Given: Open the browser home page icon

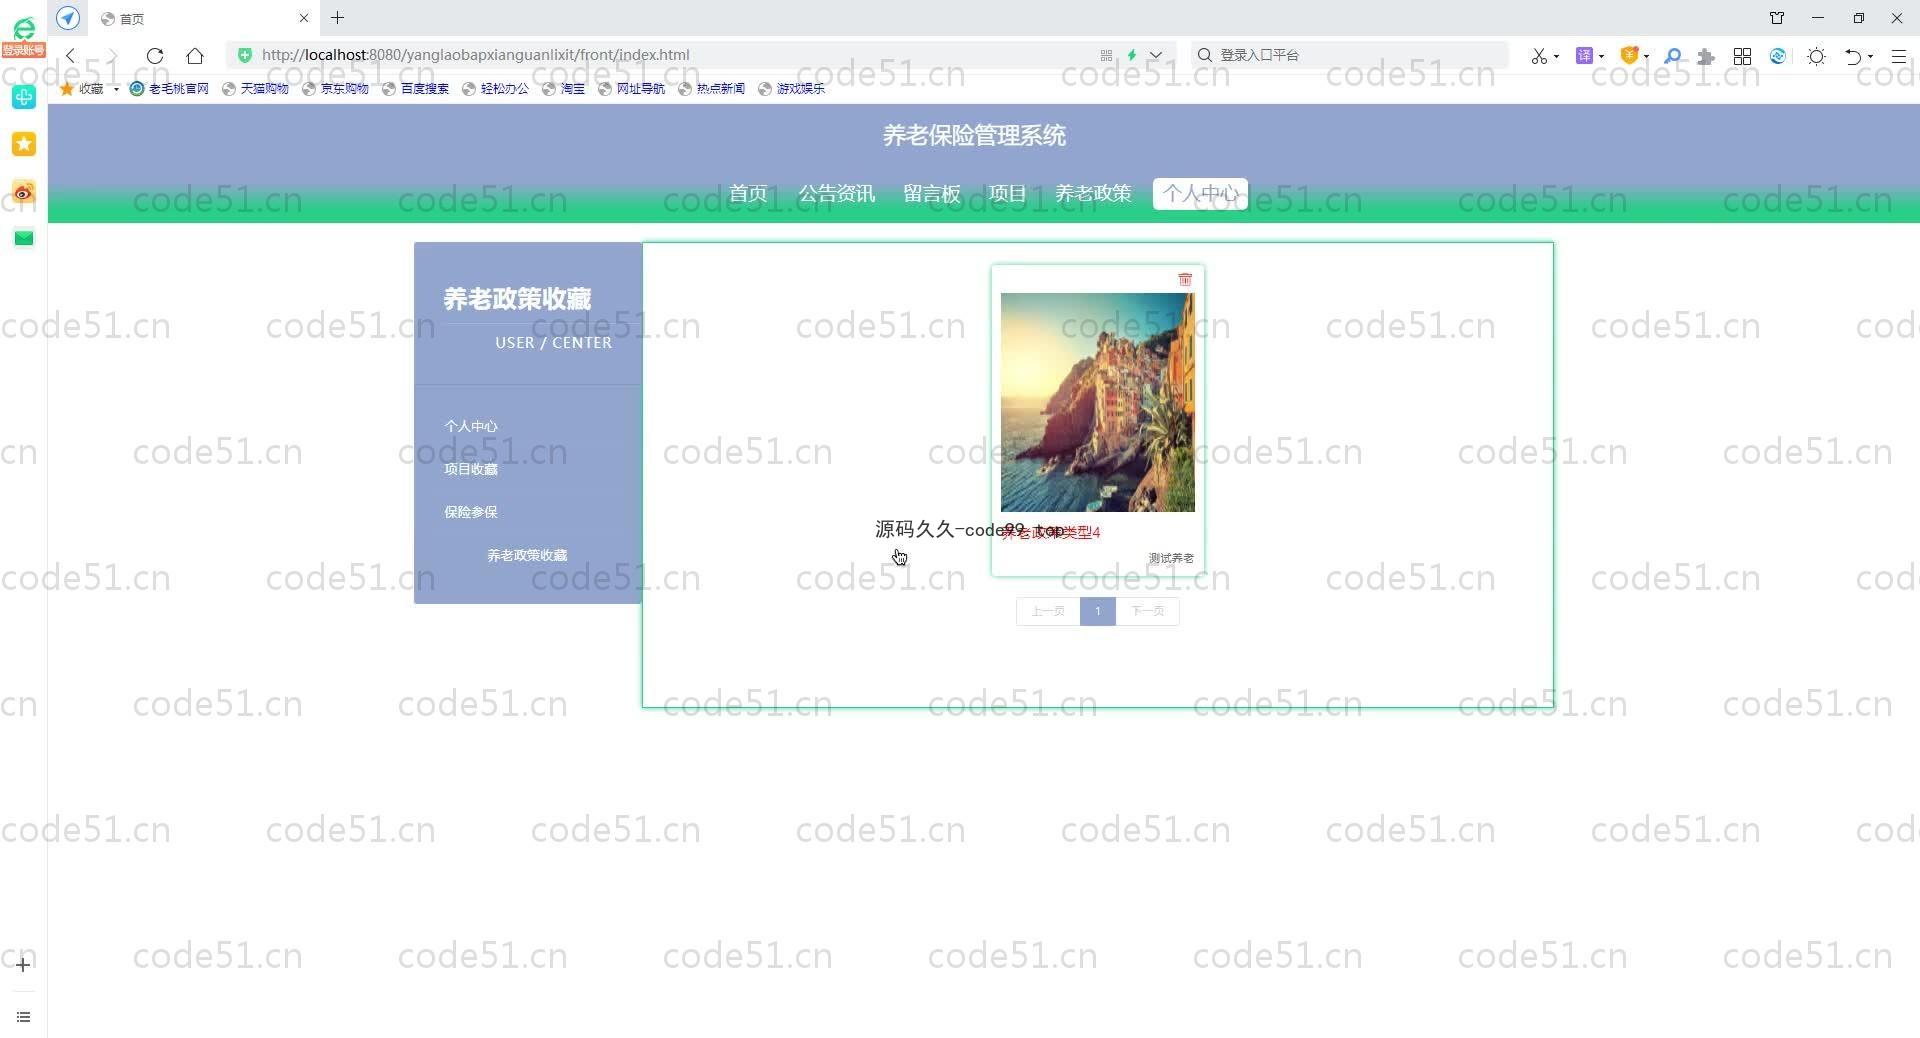Looking at the screenshot, I should 195,56.
